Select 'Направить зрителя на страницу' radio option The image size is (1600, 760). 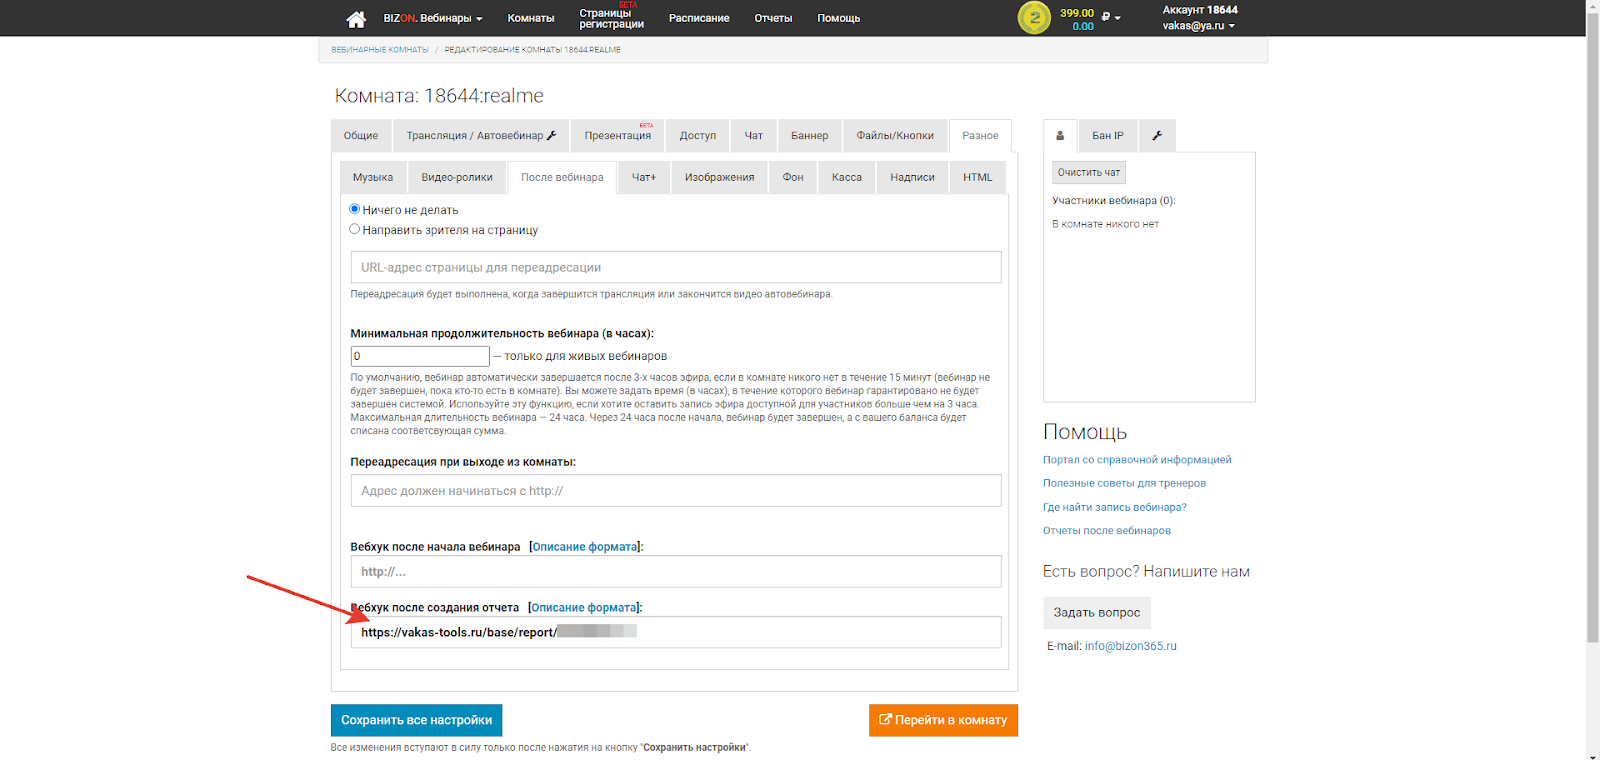pyautogui.click(x=354, y=229)
